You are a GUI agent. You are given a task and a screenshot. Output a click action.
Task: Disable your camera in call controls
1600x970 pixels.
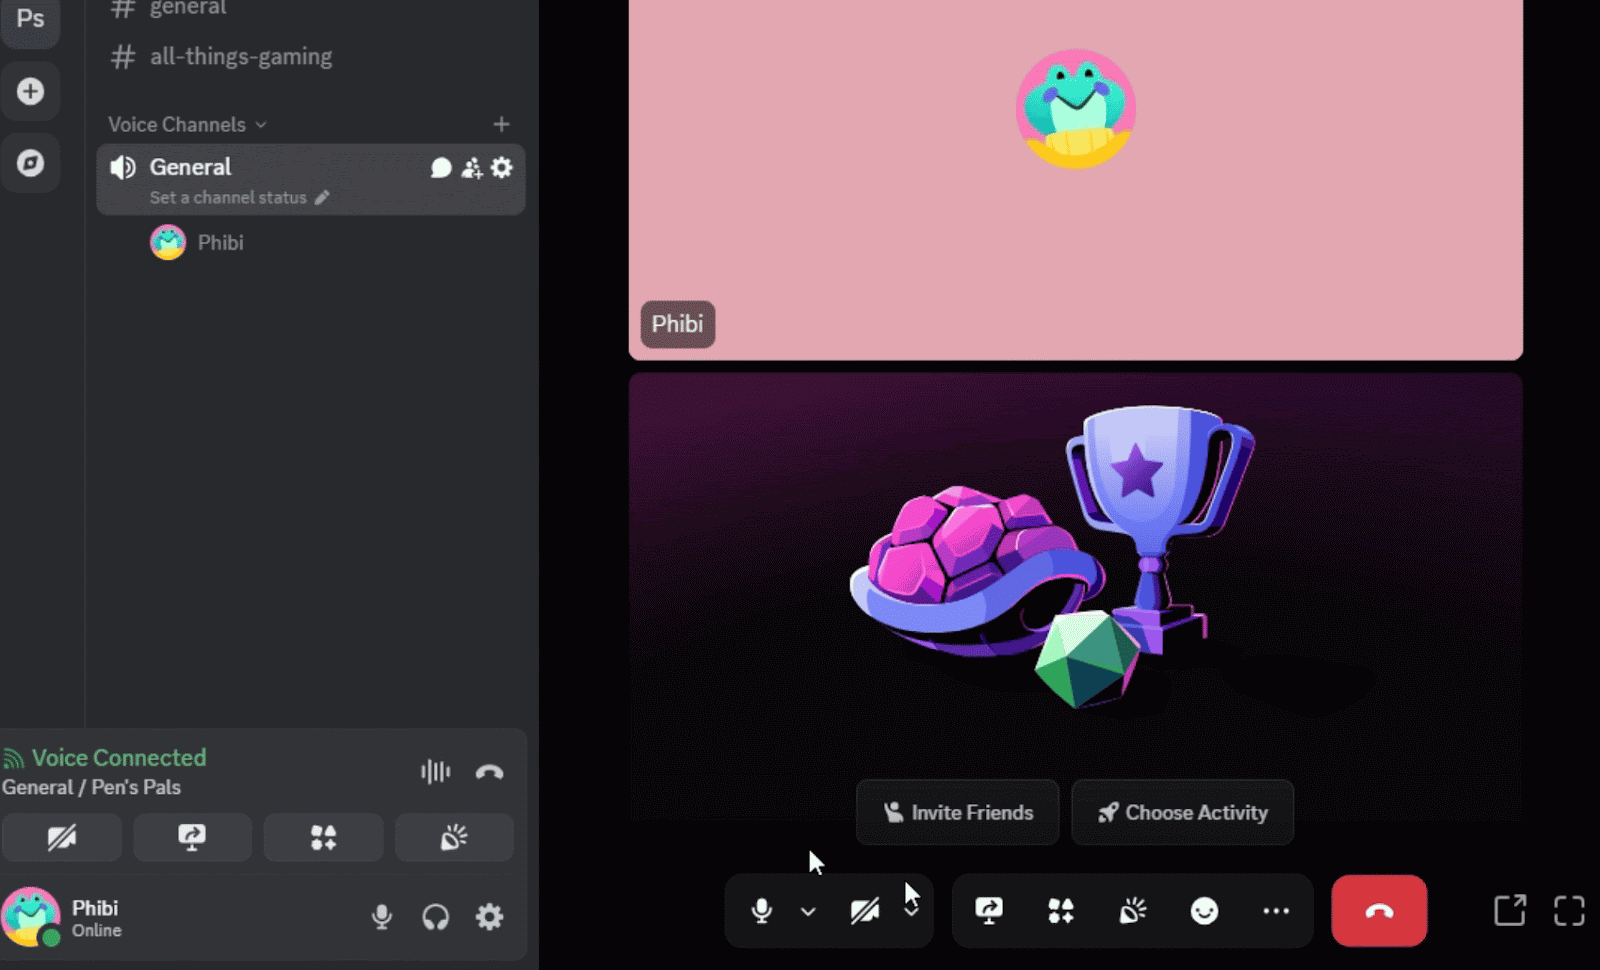866,911
